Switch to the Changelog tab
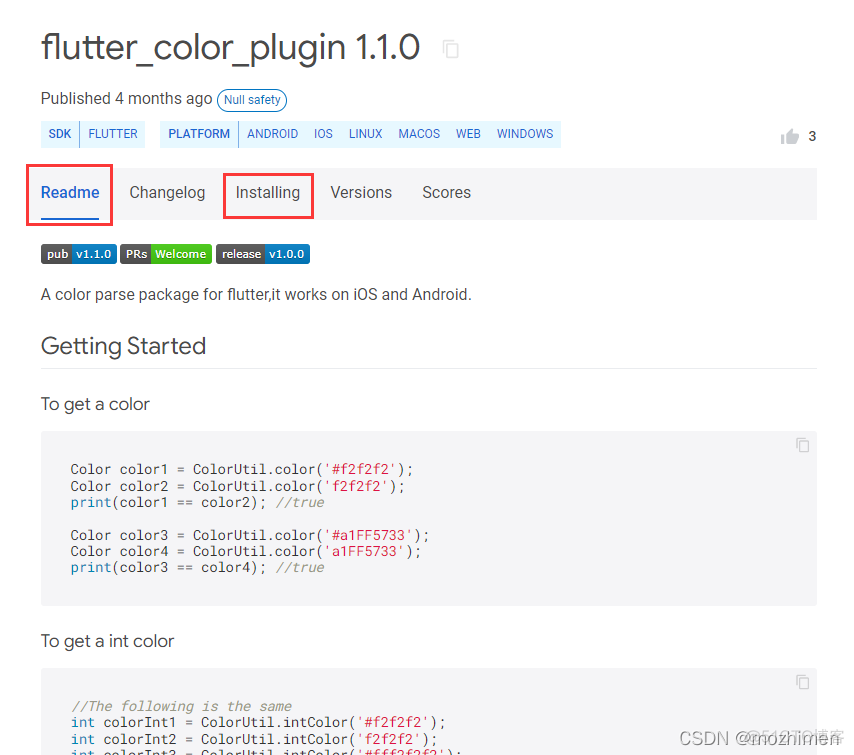Viewport: 854px width, 755px height. [x=167, y=192]
